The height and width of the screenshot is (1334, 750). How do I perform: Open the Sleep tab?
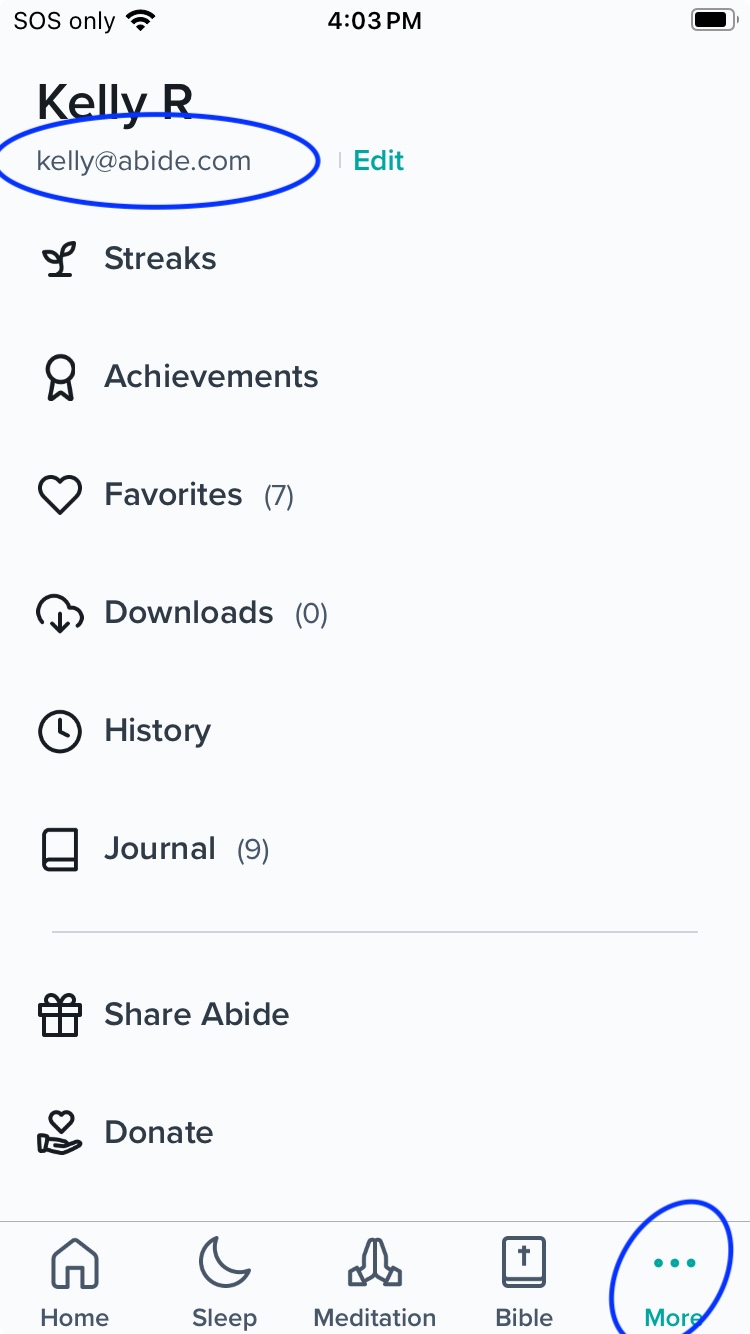224,1282
